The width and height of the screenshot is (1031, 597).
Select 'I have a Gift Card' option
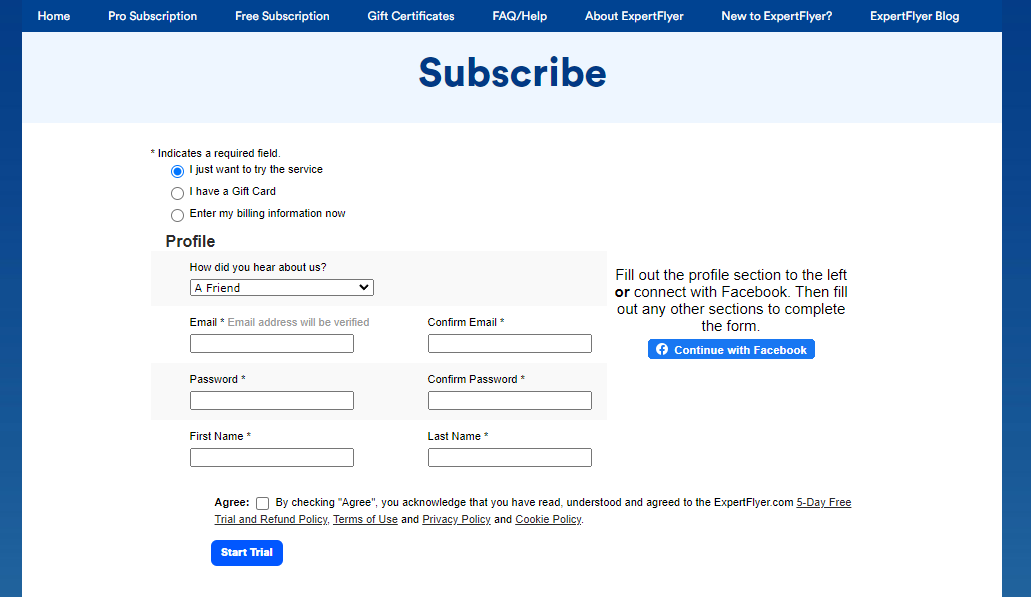(177, 193)
